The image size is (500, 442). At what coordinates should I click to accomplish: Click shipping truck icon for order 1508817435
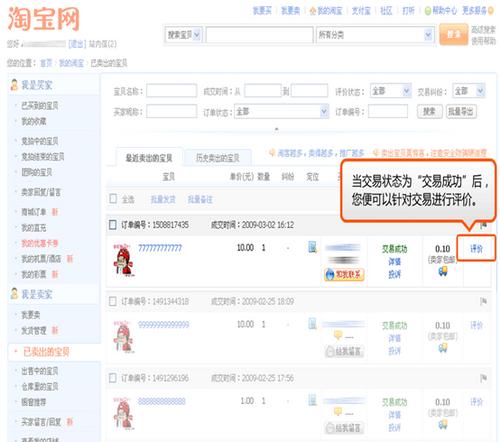click(443, 272)
